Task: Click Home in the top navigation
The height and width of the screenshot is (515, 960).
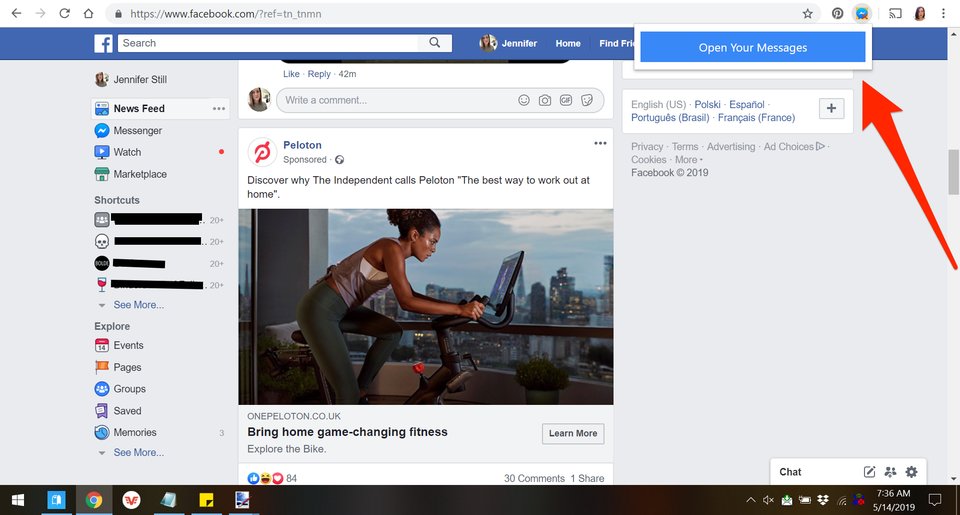Action: pos(568,43)
